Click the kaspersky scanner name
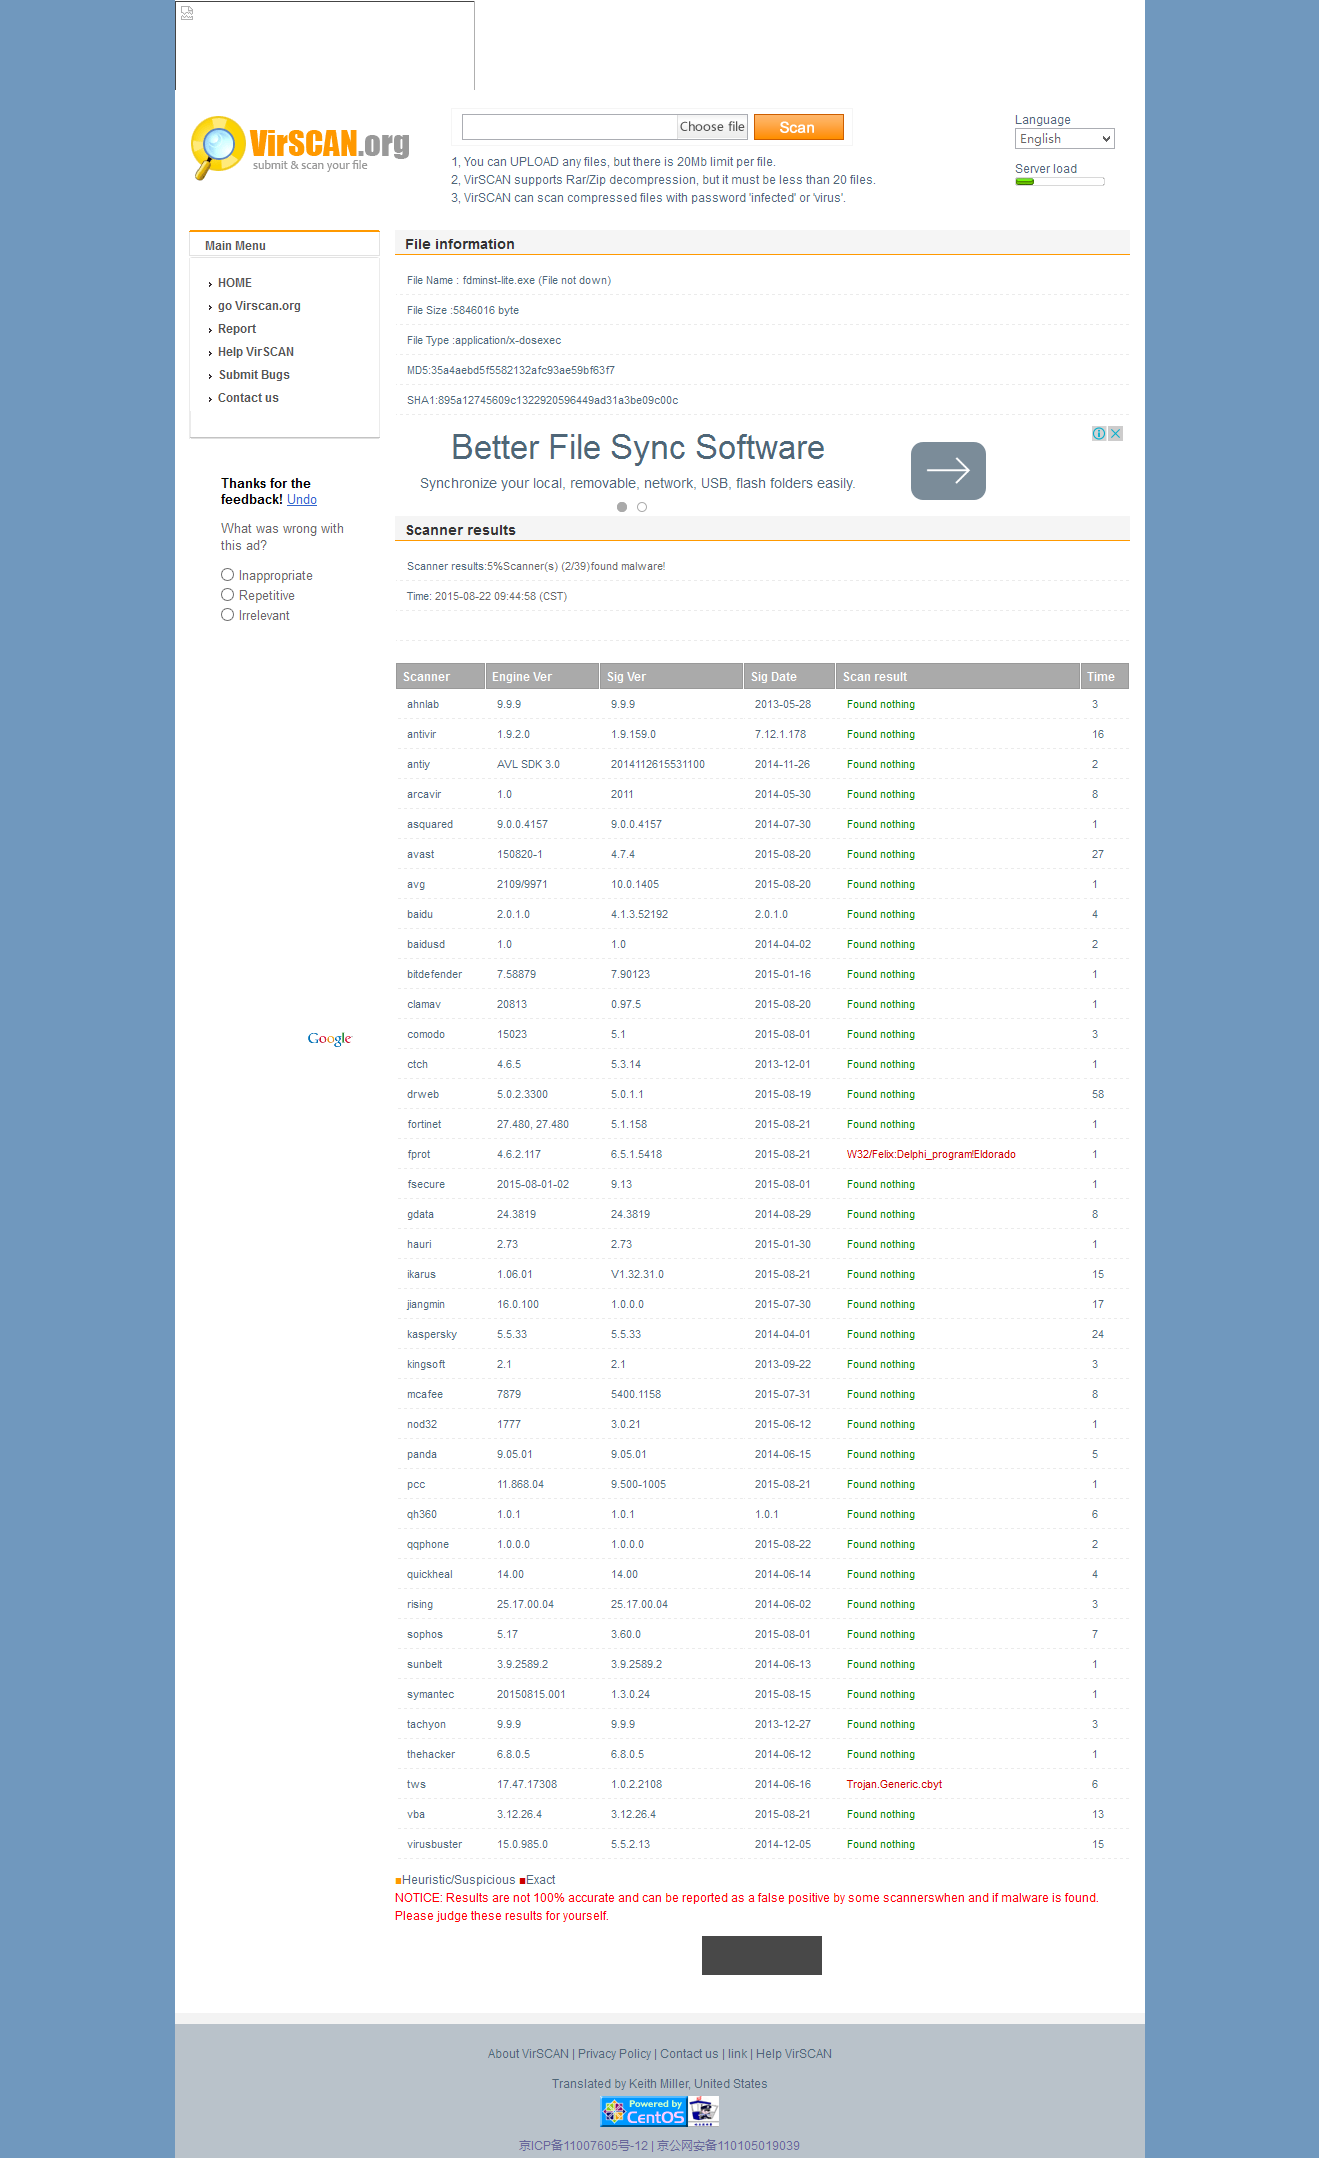 (432, 1334)
